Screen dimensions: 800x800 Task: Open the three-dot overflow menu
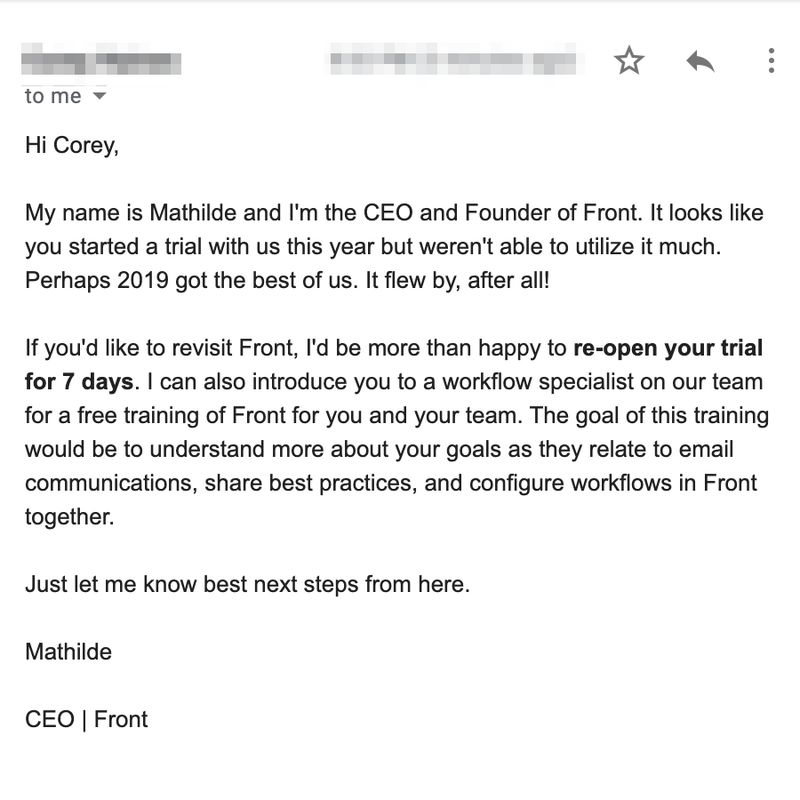(770, 61)
